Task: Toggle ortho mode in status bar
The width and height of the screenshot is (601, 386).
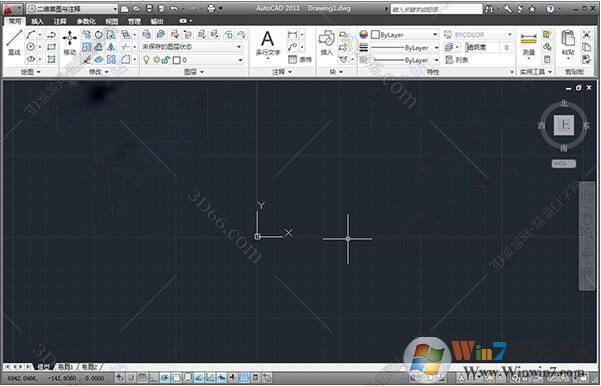Action: [153, 378]
